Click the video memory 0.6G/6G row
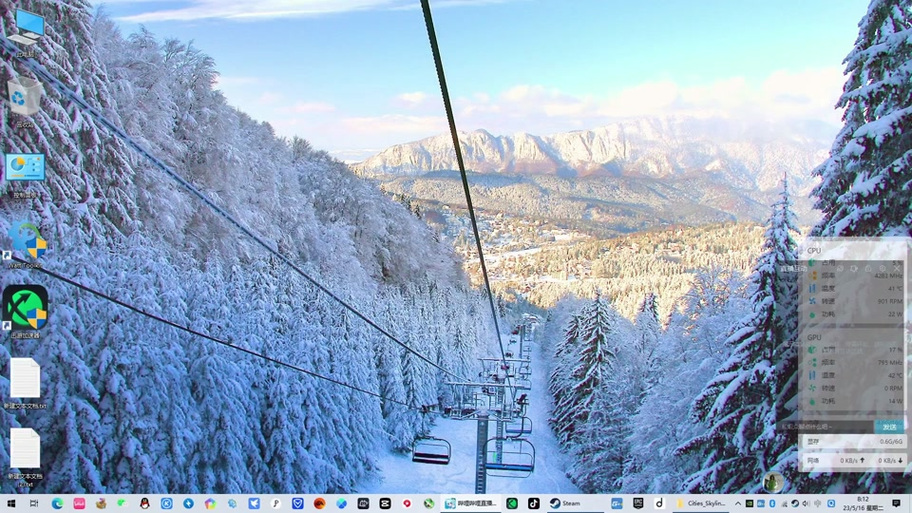 (x=853, y=441)
